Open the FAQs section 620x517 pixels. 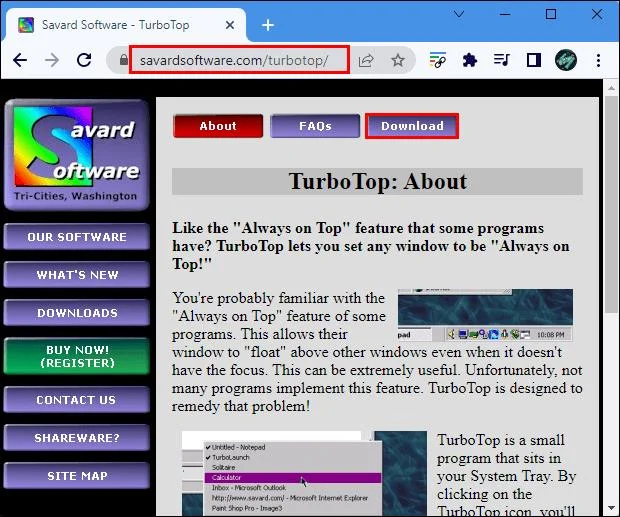315,126
